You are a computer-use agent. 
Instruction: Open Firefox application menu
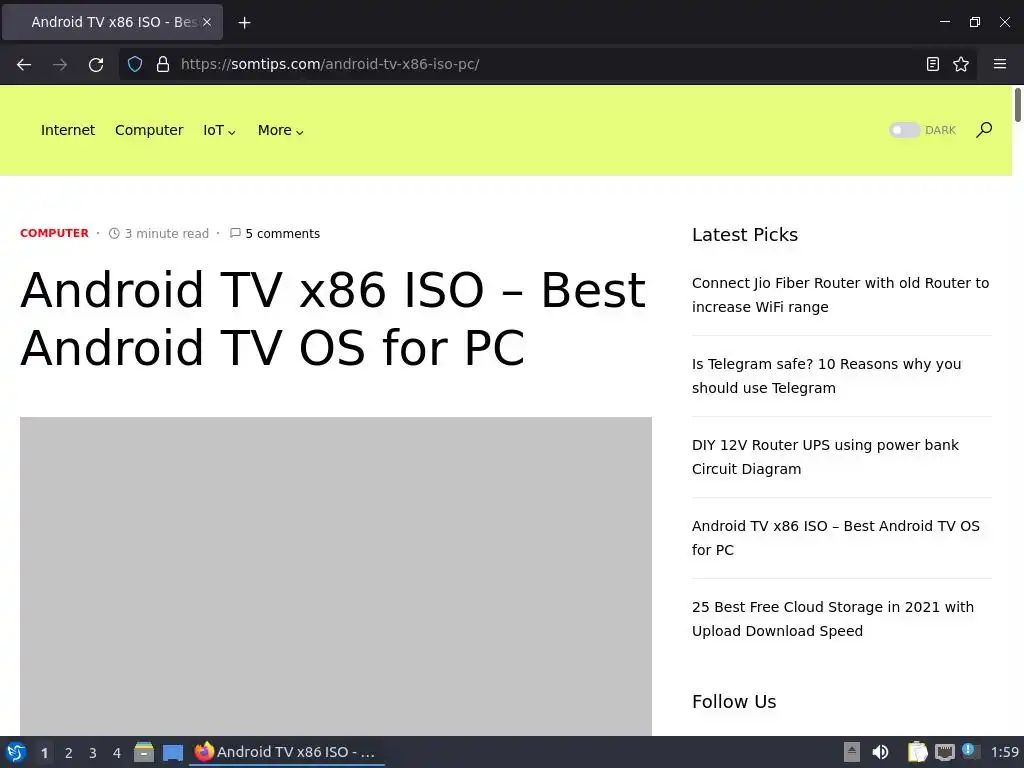pyautogui.click(x=1000, y=64)
